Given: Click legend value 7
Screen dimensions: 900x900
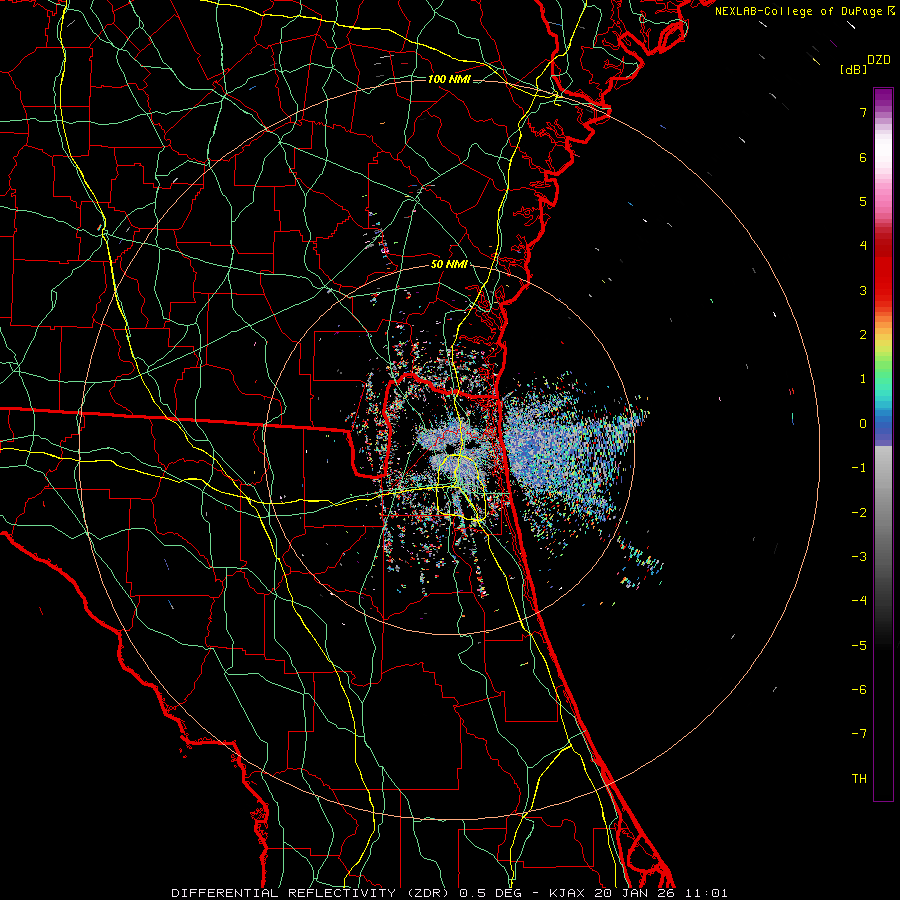Looking at the screenshot, I should (863, 112).
